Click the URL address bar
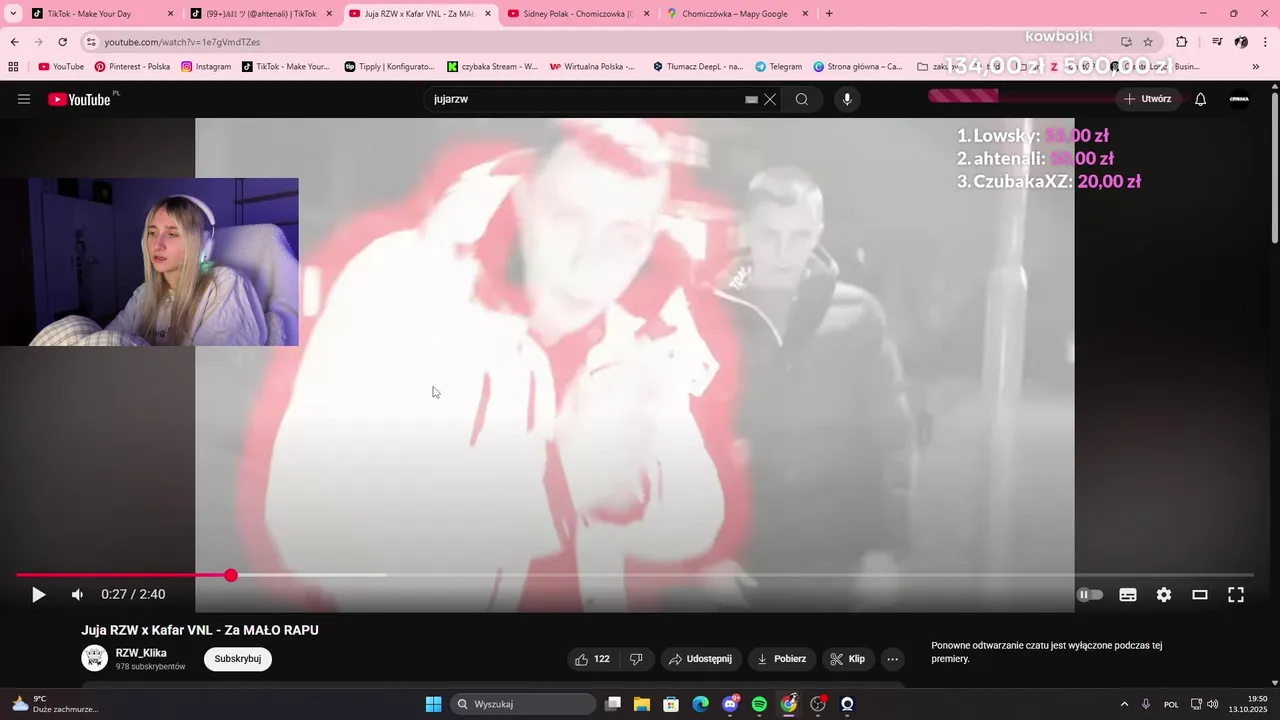 pyautogui.click(x=600, y=42)
